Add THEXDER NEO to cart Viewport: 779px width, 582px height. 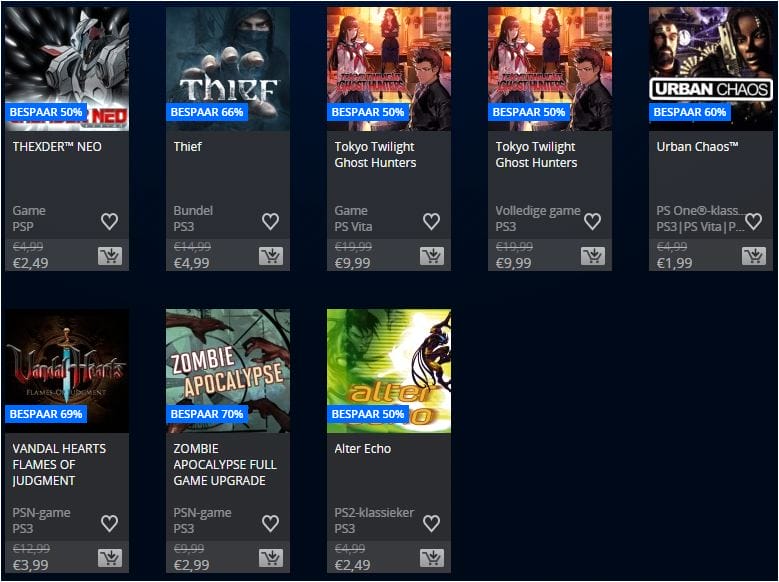[x=110, y=256]
